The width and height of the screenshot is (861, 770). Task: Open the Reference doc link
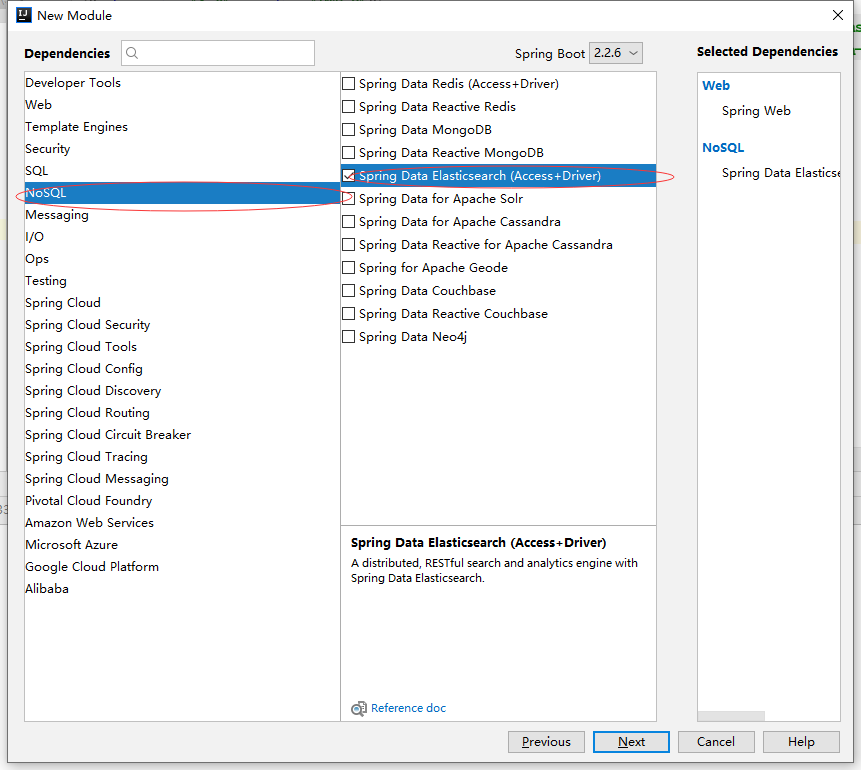tap(408, 708)
